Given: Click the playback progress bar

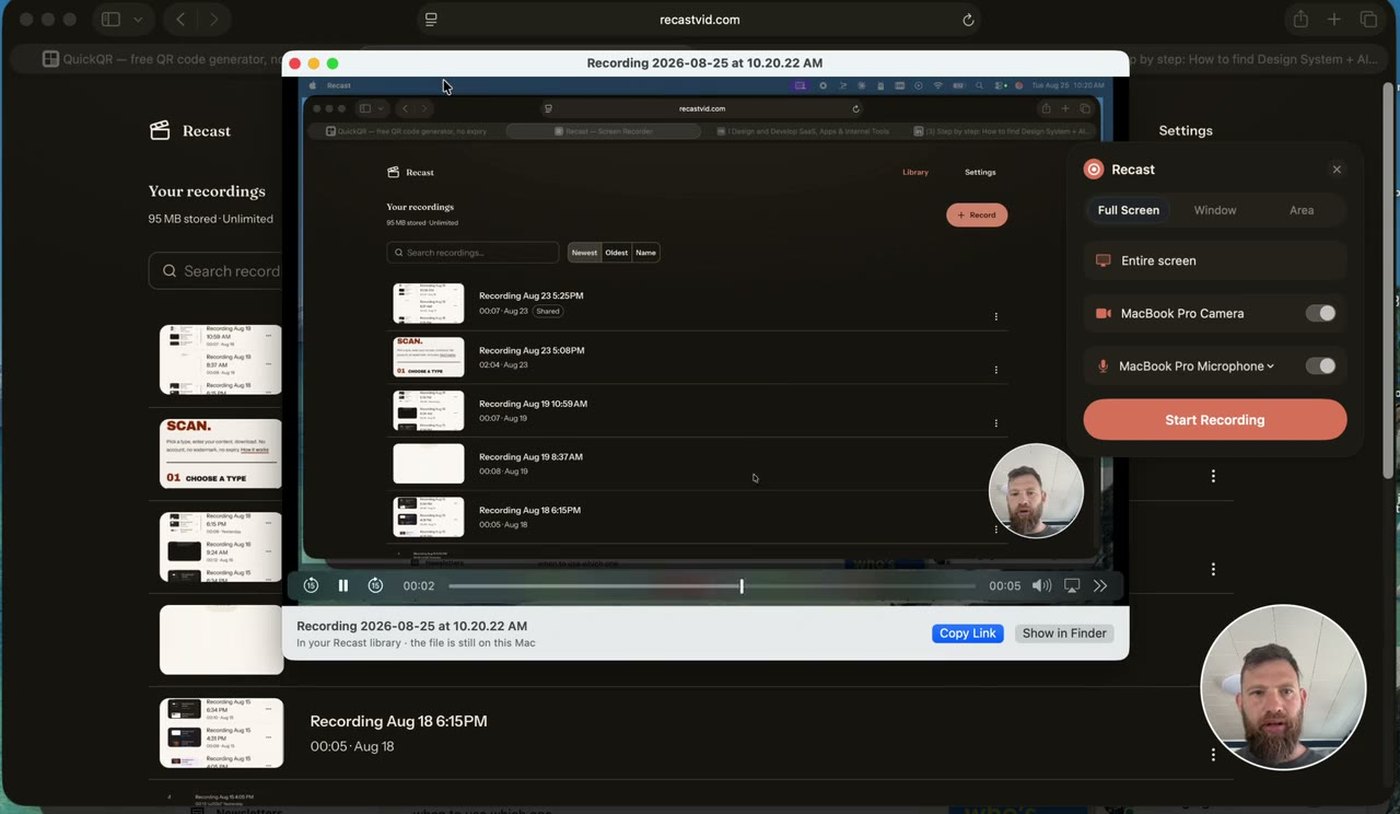Looking at the screenshot, I should pos(712,586).
